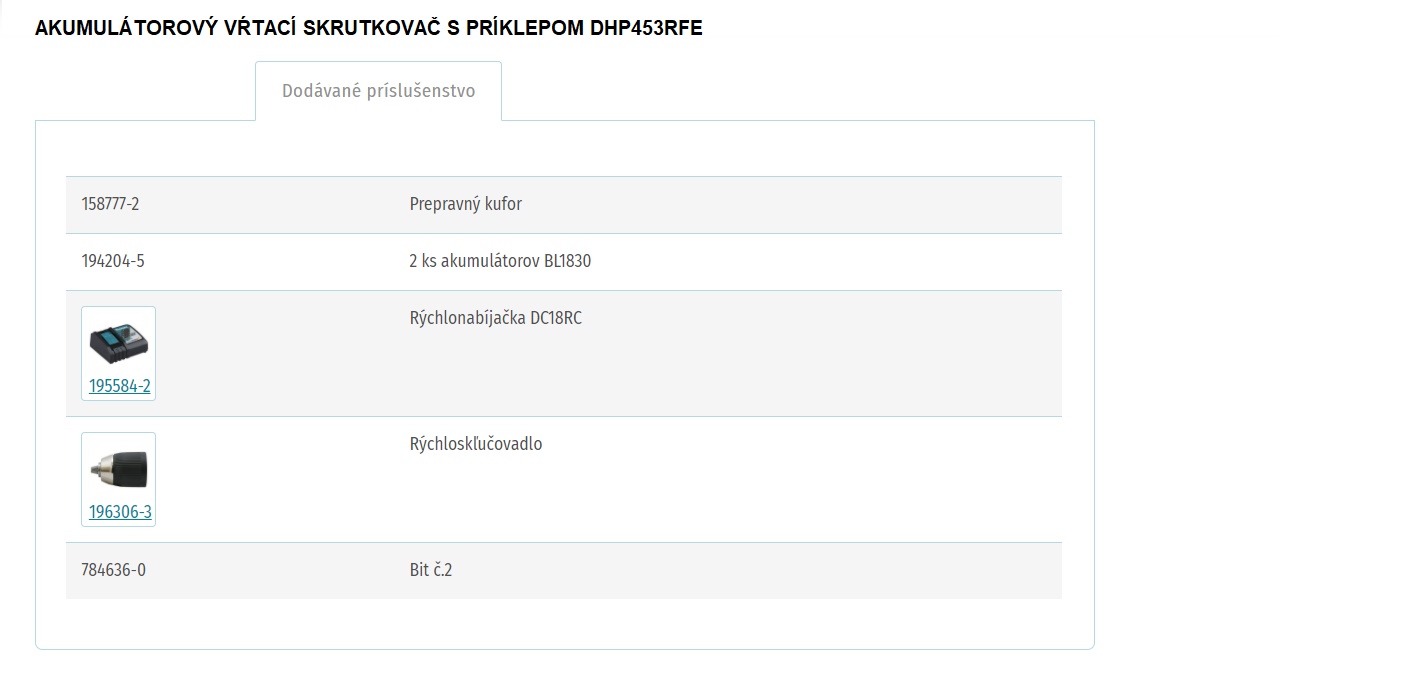Click the DC18RC charger thumbnail image
The image size is (1422, 691).
point(118,344)
